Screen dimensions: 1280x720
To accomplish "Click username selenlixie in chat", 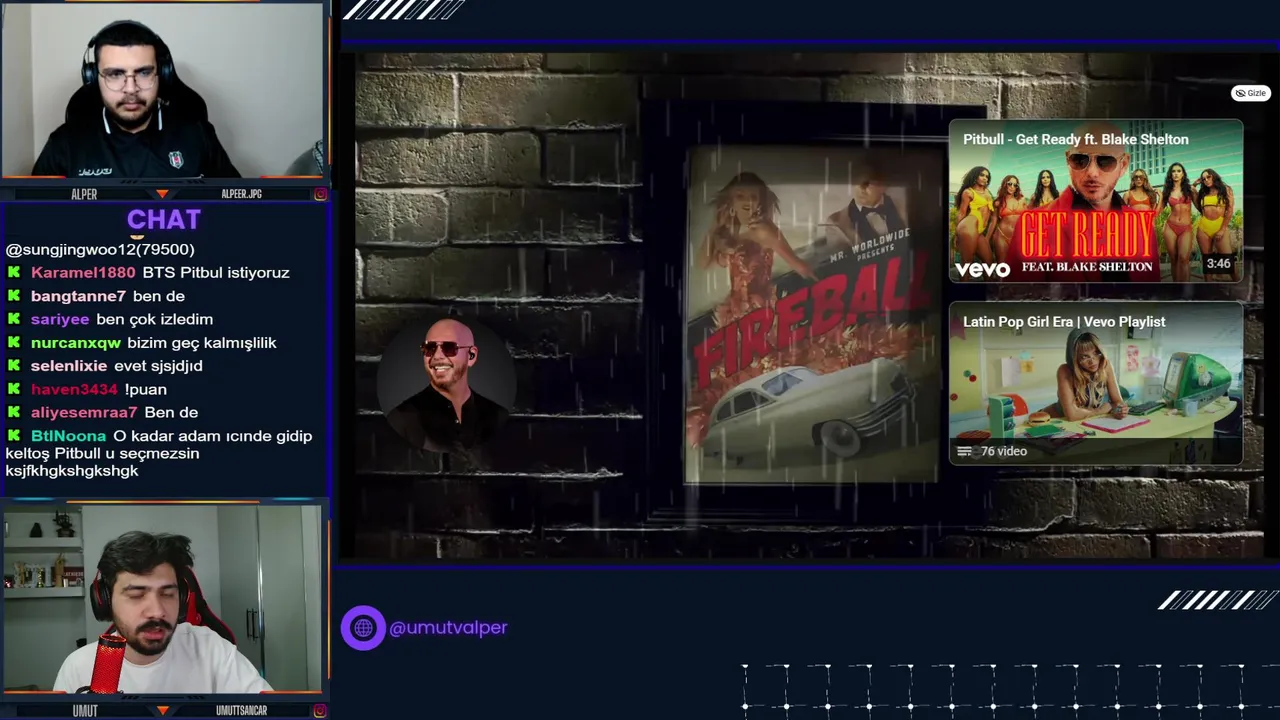I will pos(69,366).
